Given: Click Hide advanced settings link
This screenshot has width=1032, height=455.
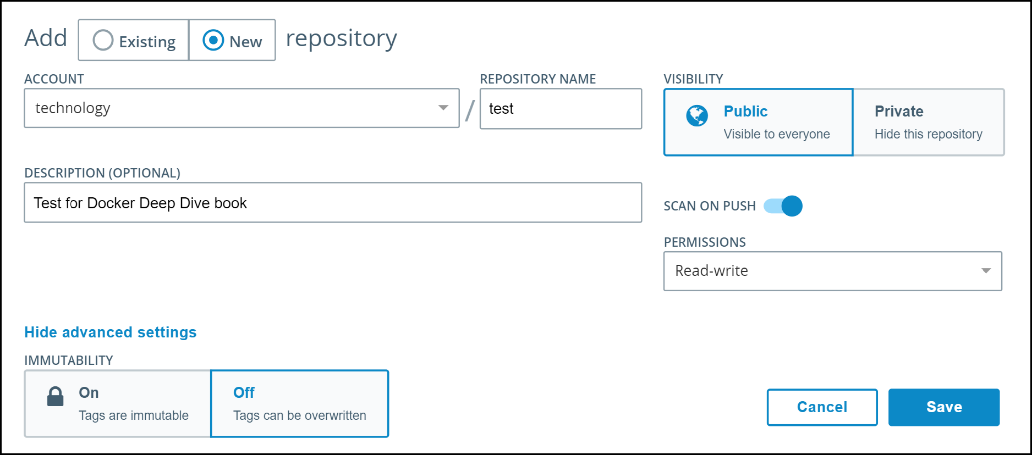Looking at the screenshot, I should [x=110, y=332].
